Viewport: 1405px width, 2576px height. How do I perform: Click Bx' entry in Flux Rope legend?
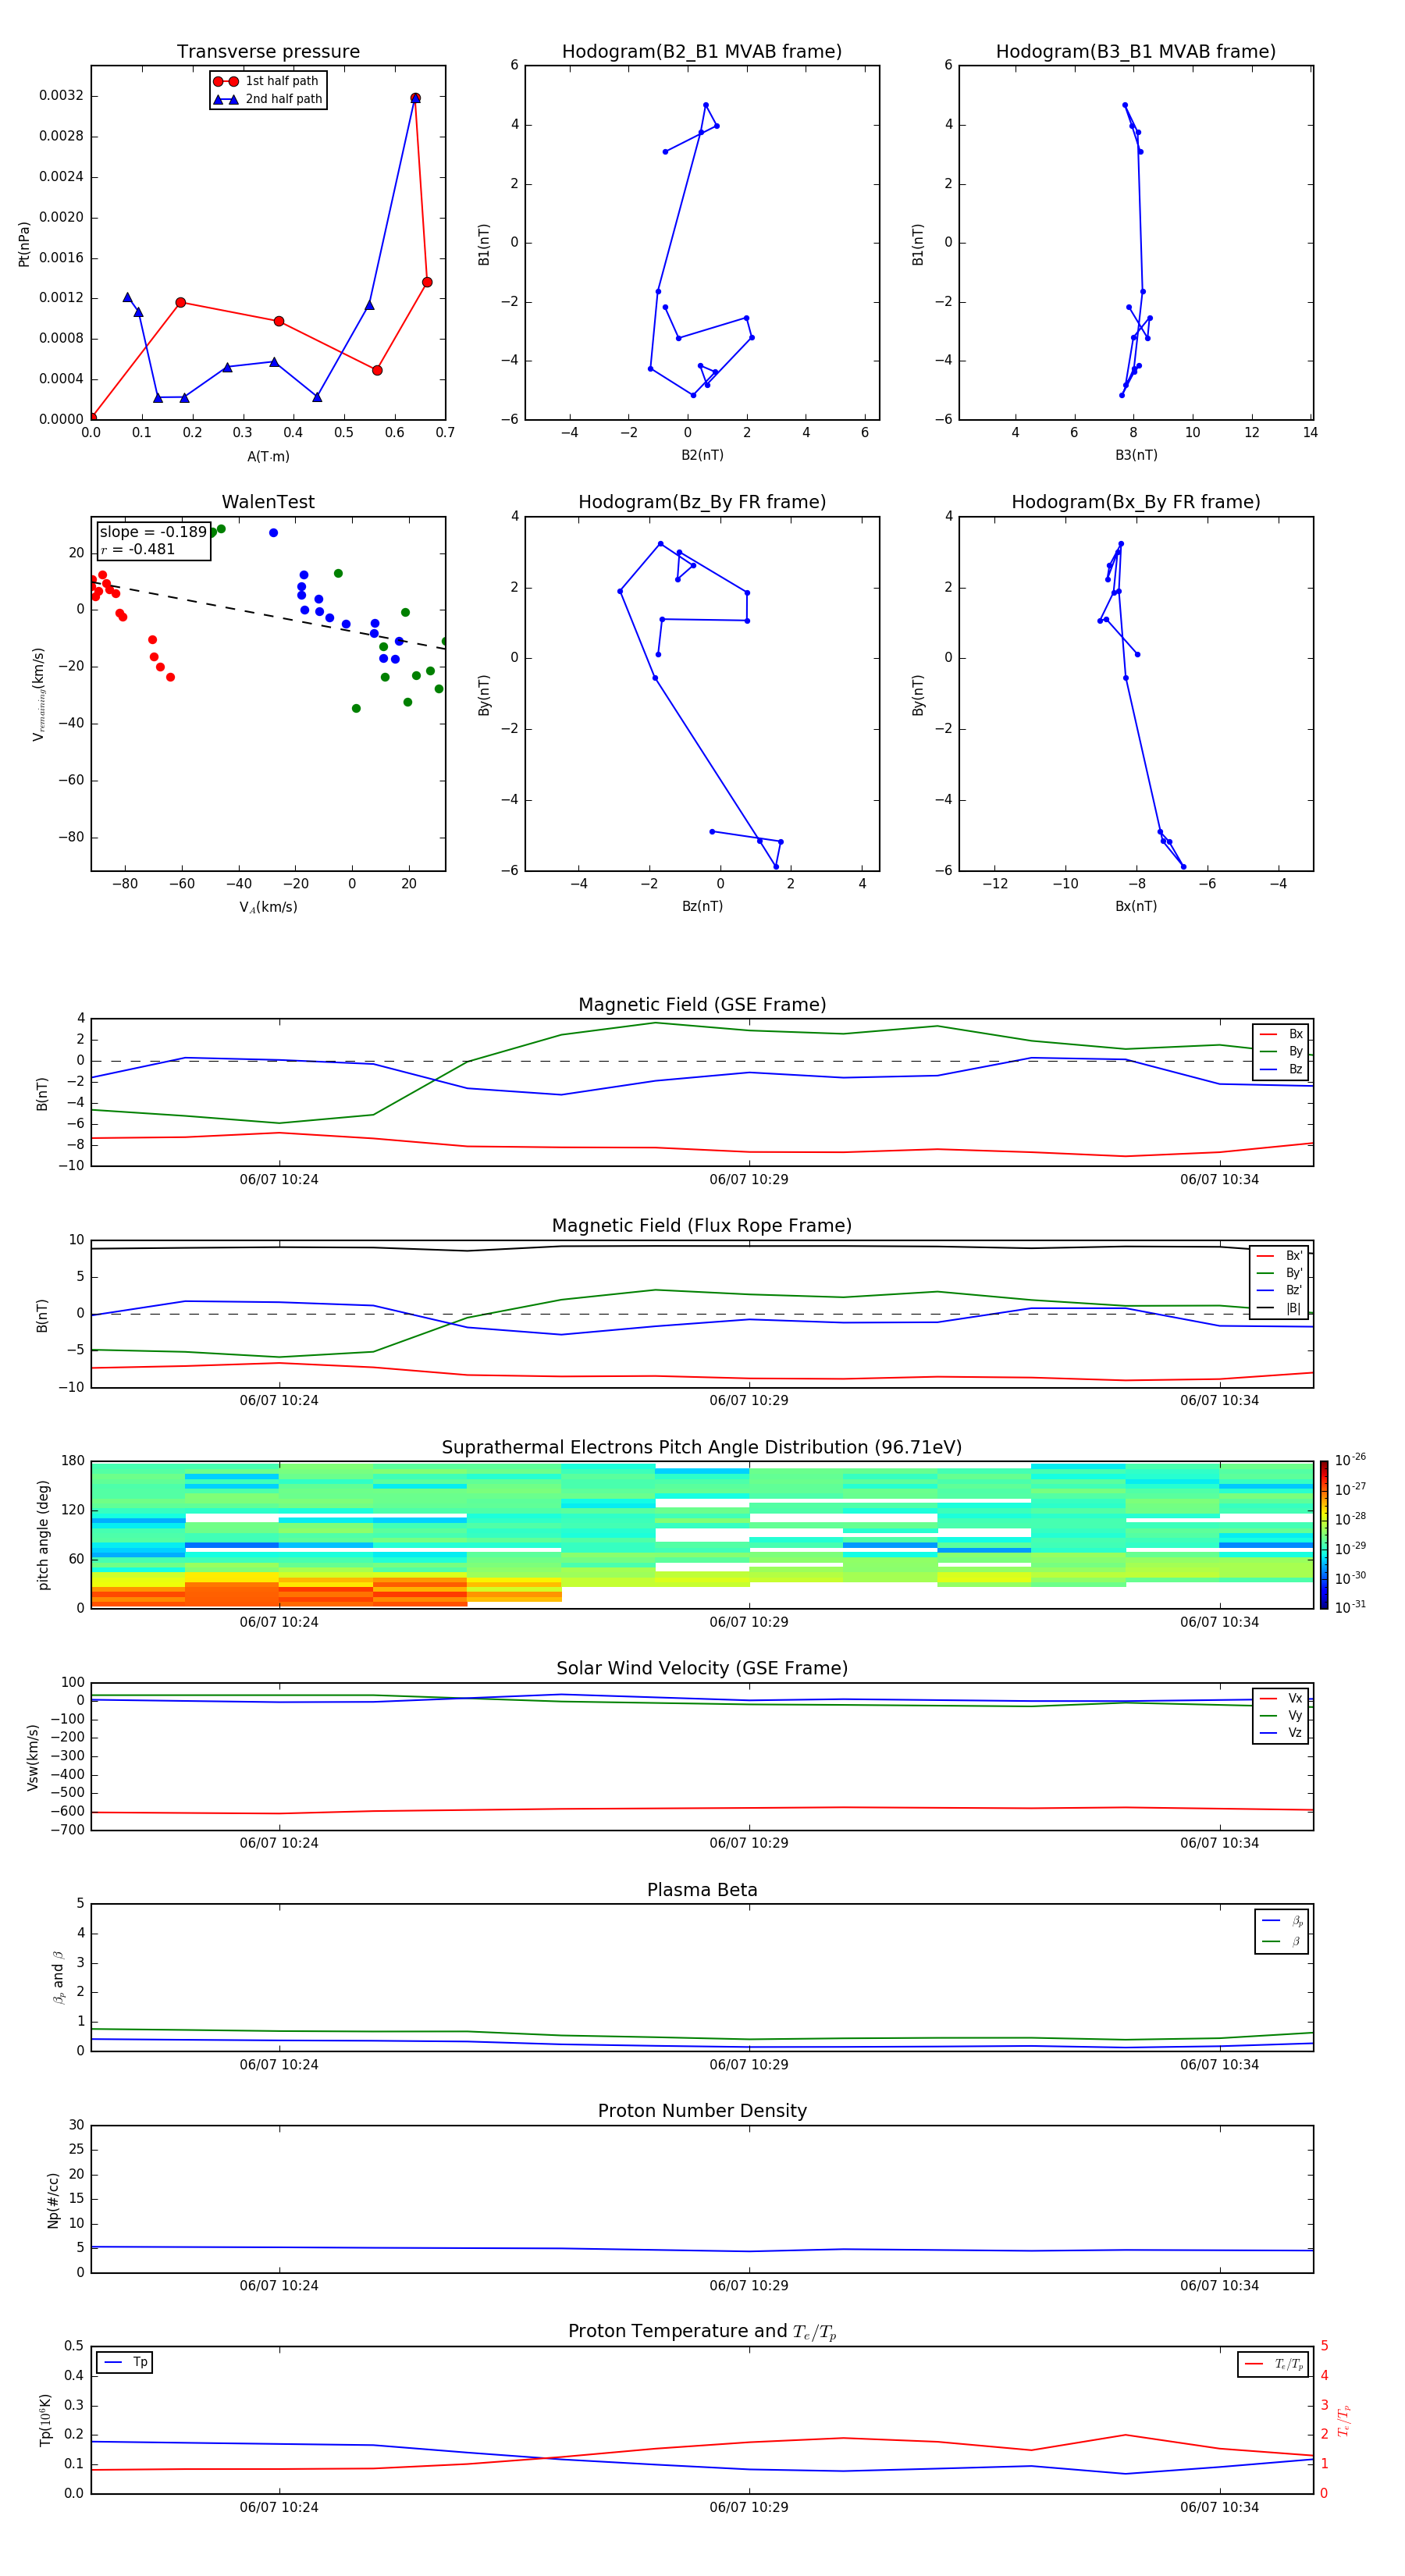(x=1279, y=1256)
